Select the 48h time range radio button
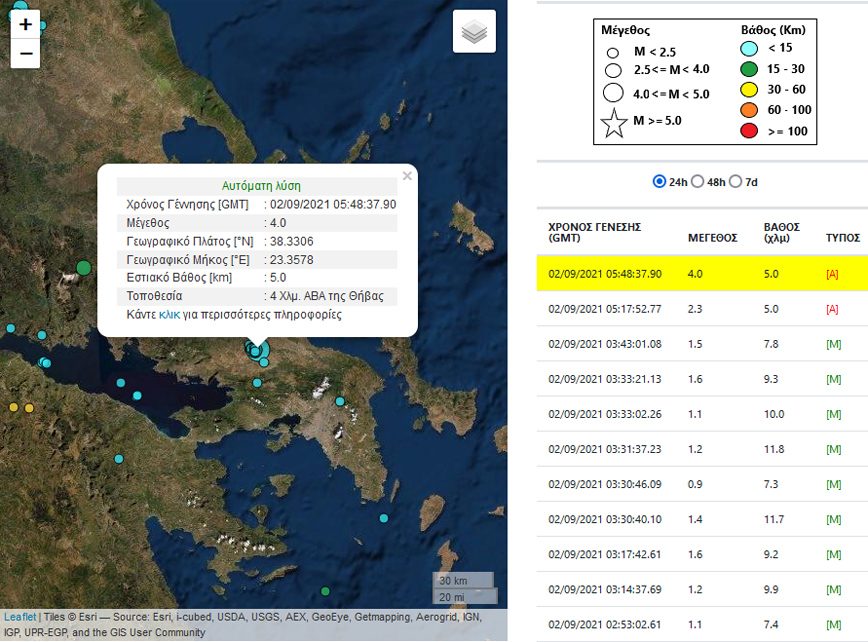 pos(698,182)
